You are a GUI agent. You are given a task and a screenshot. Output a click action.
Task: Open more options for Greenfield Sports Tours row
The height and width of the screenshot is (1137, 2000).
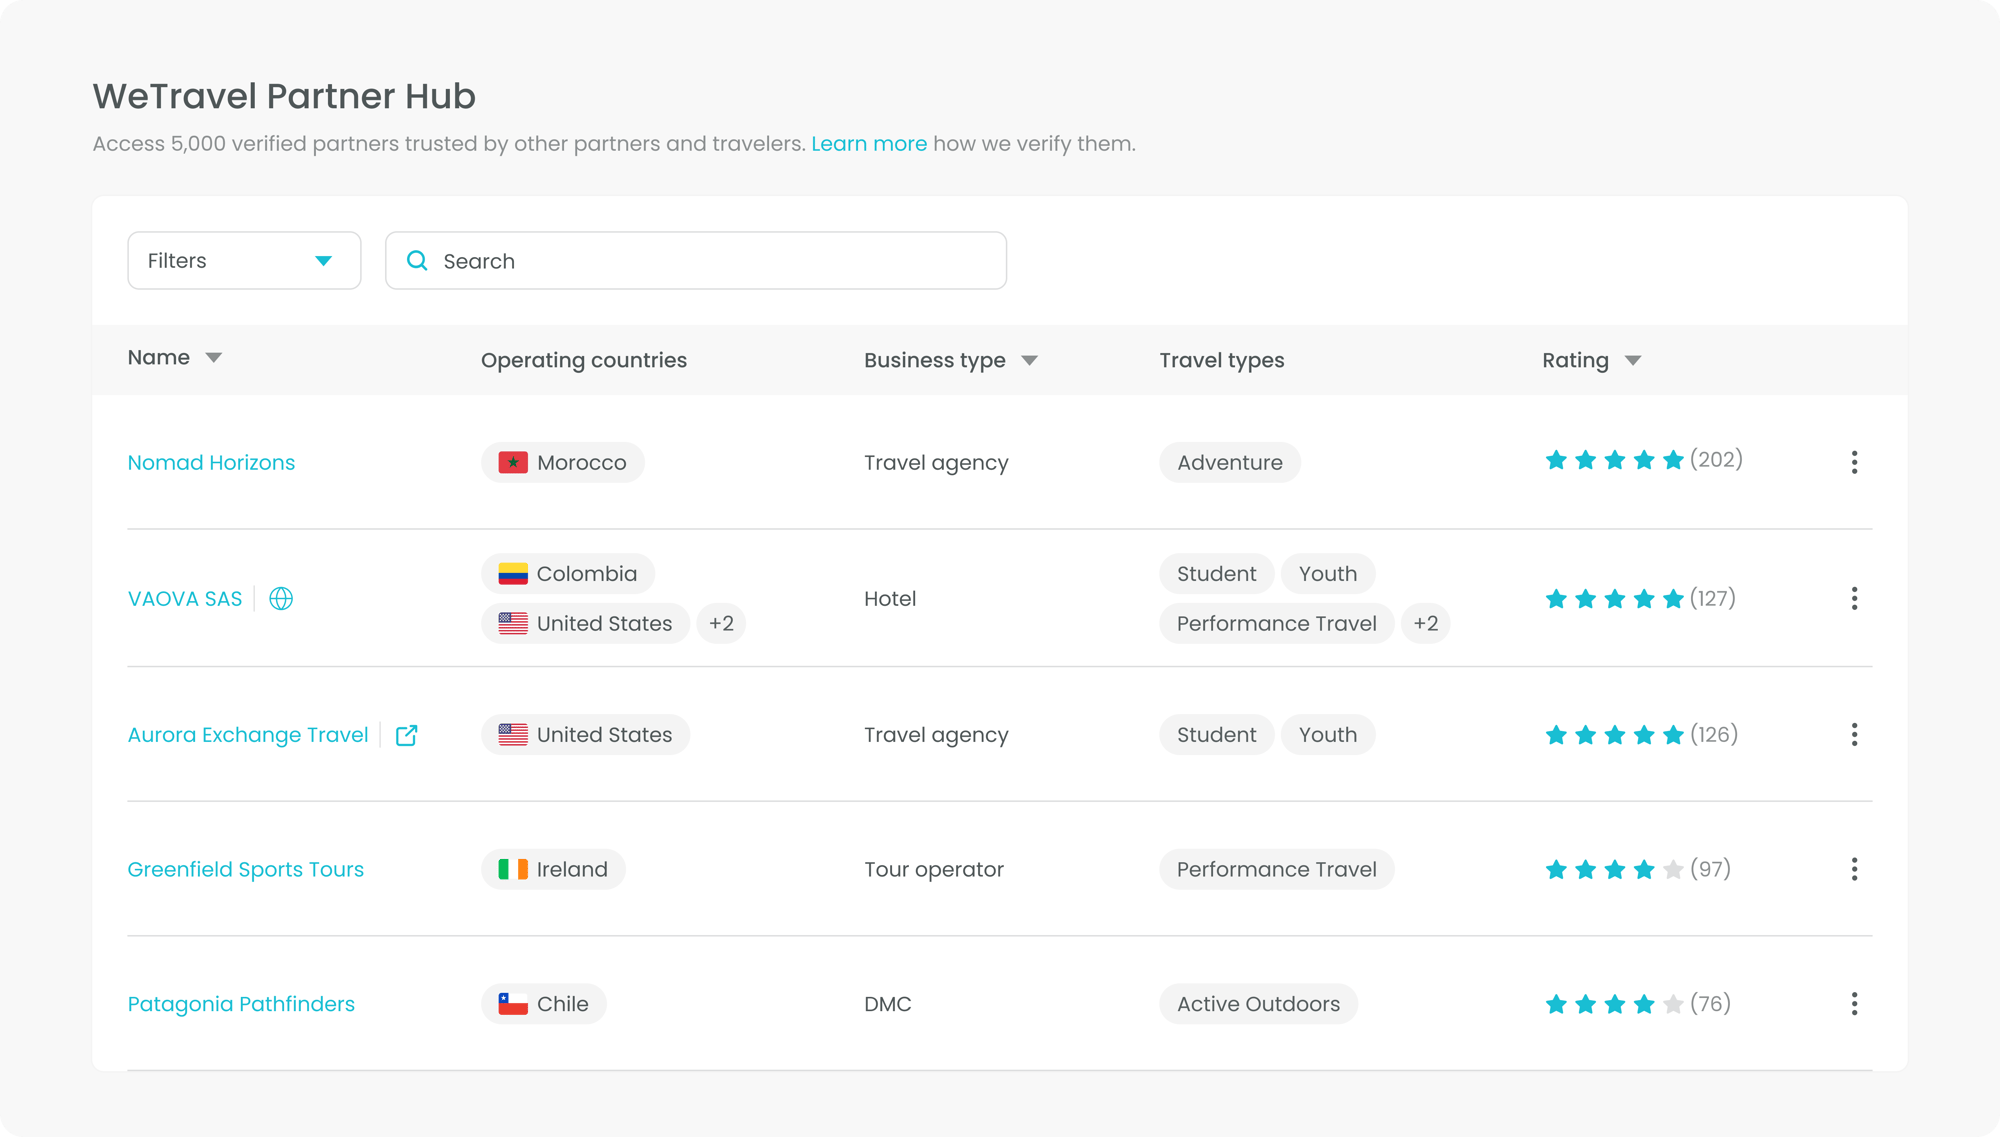coord(1854,869)
